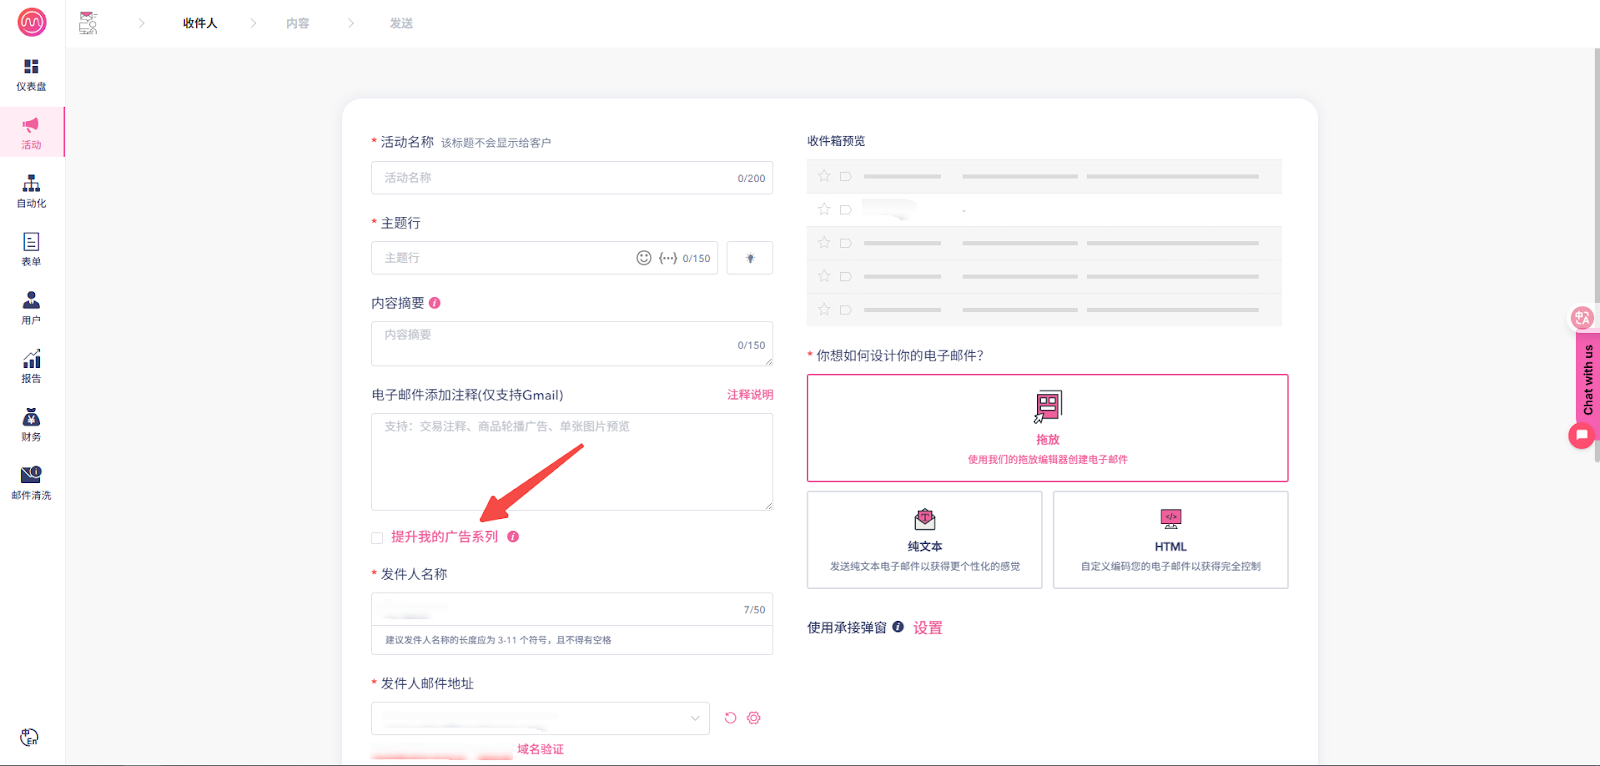Open the 仪表盘 dashboard in sidebar
The width and height of the screenshot is (1600, 766).
31,74
